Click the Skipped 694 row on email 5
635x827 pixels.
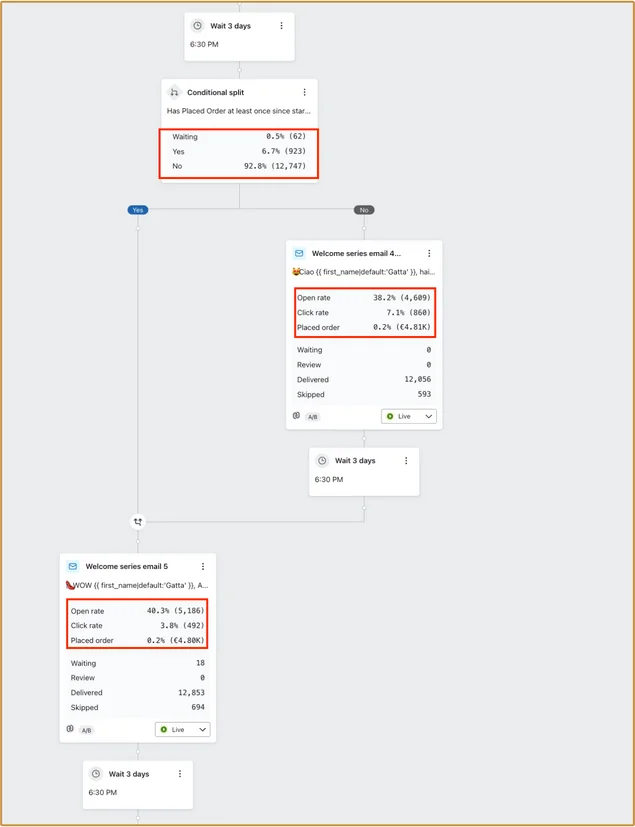[x=138, y=707]
